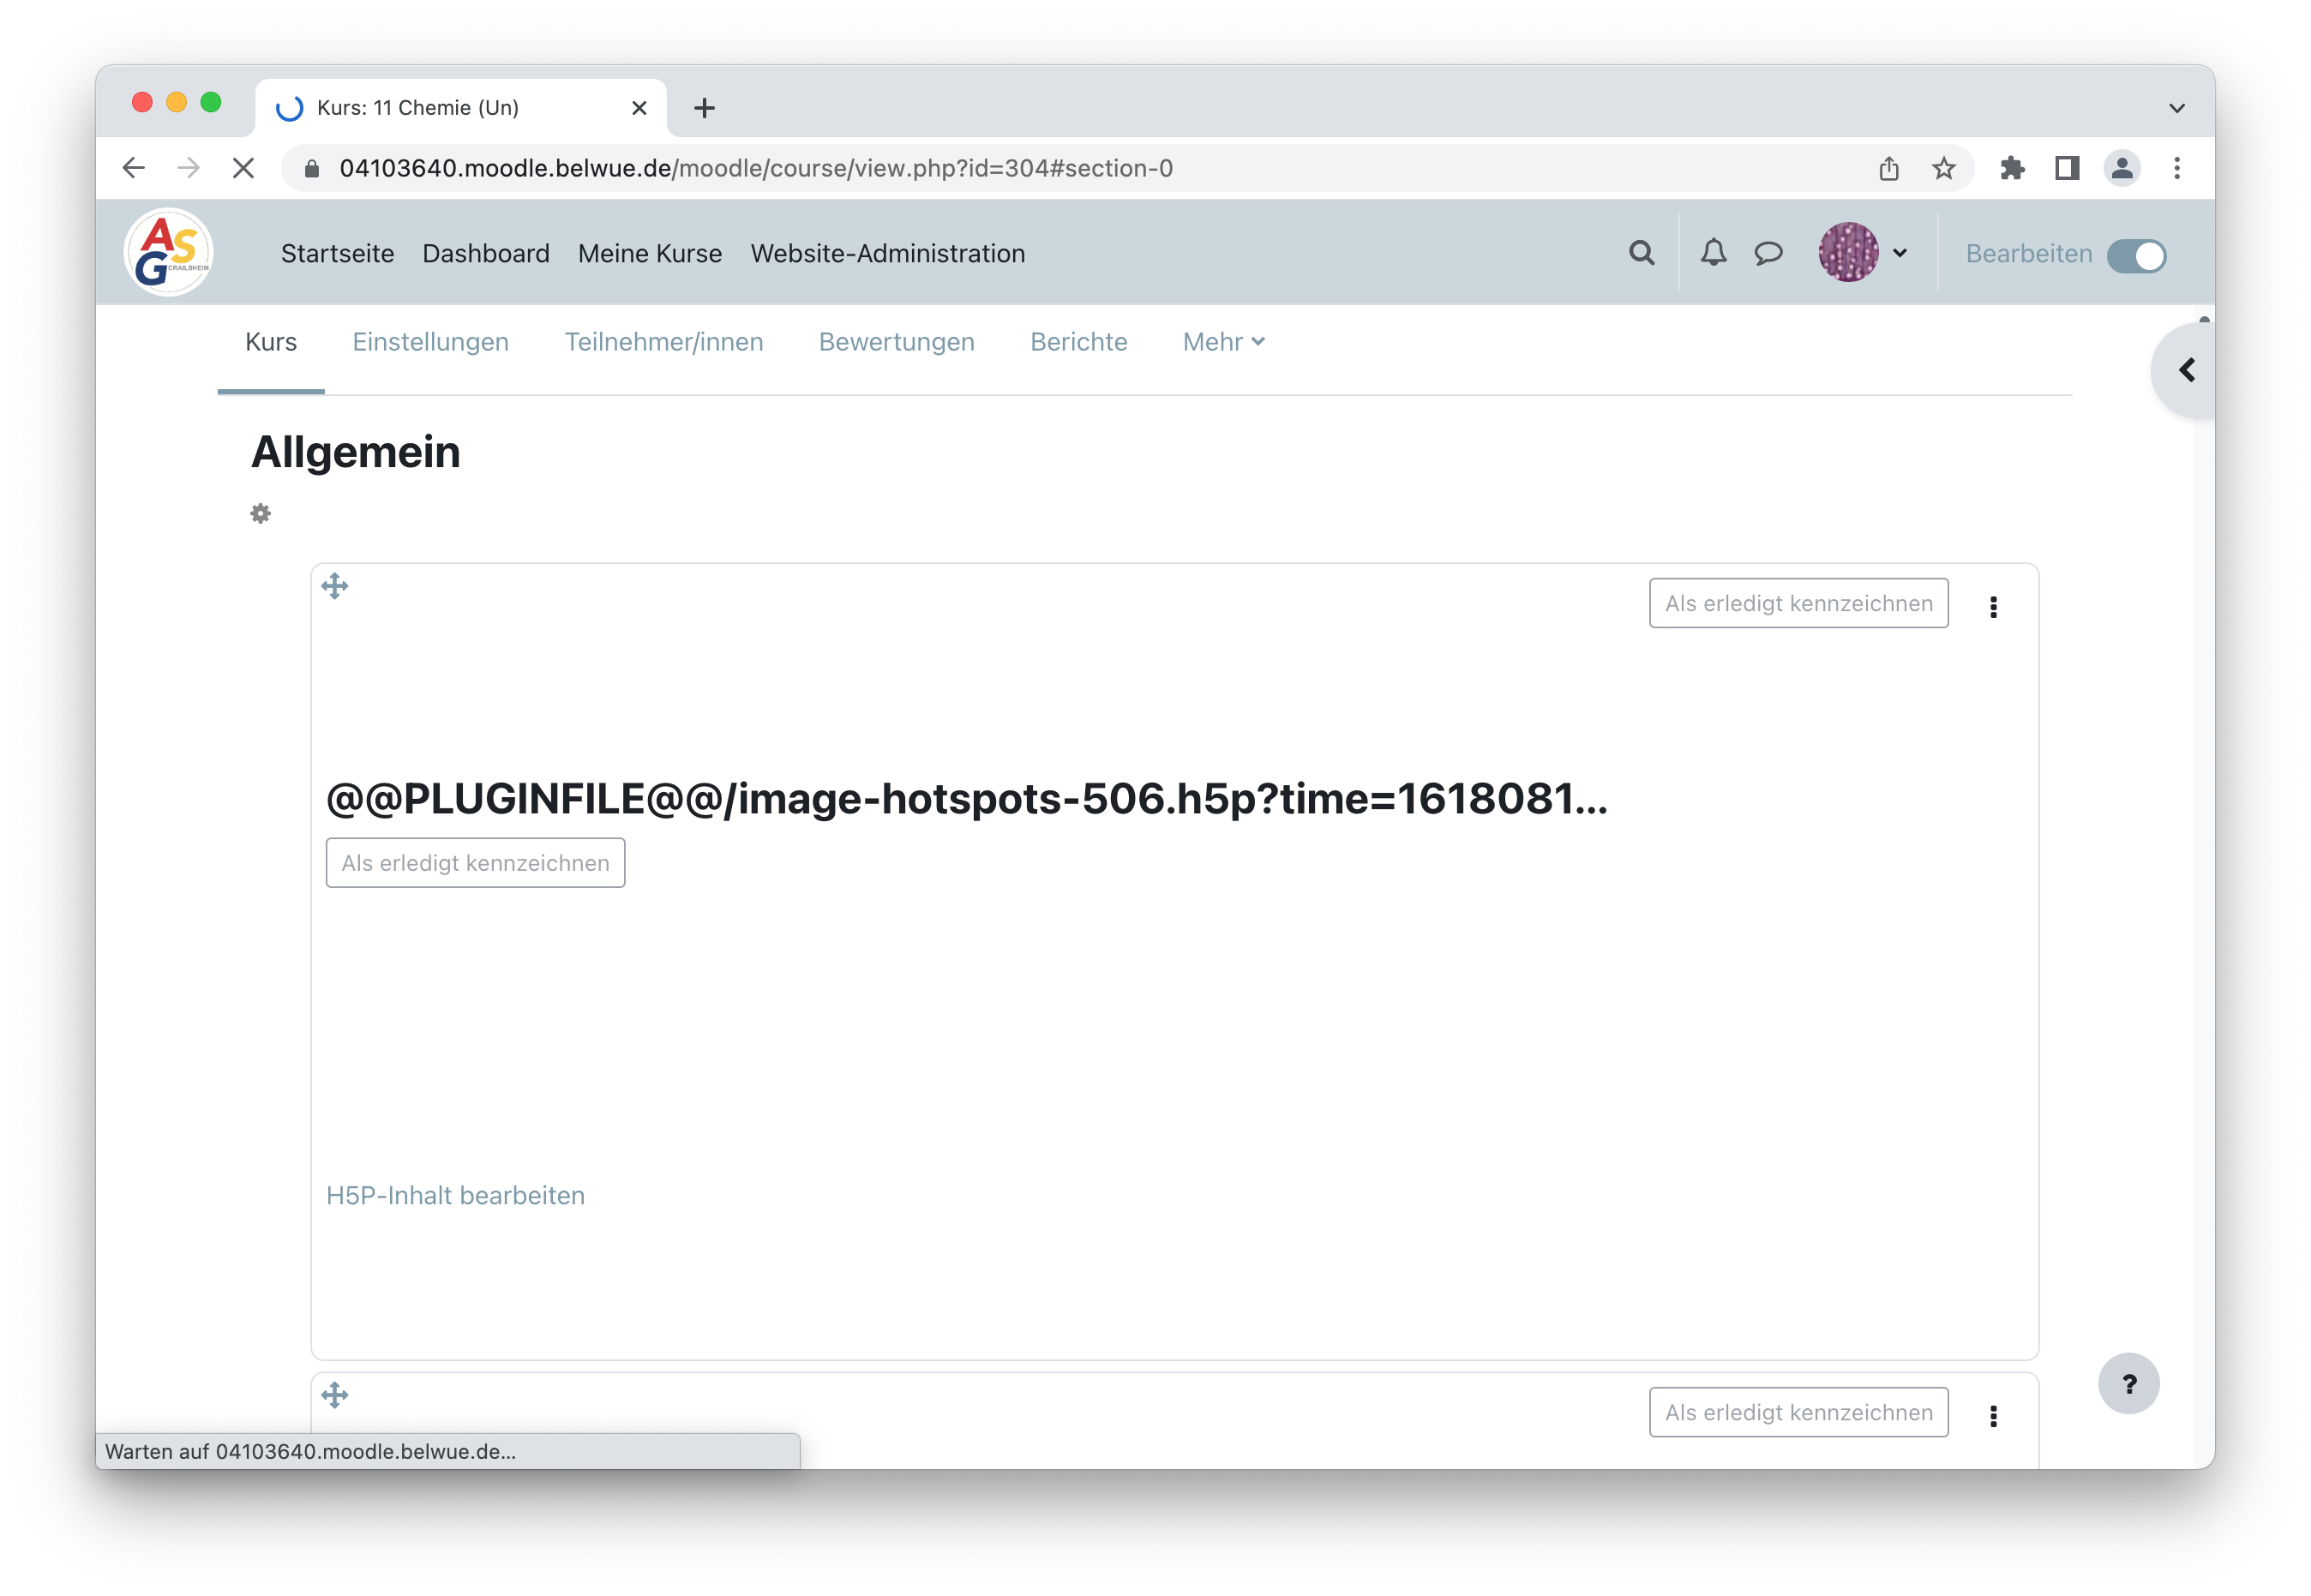2311x1596 pixels.
Task: Disable the Bearbeiten editing toggle
Action: [2139, 256]
